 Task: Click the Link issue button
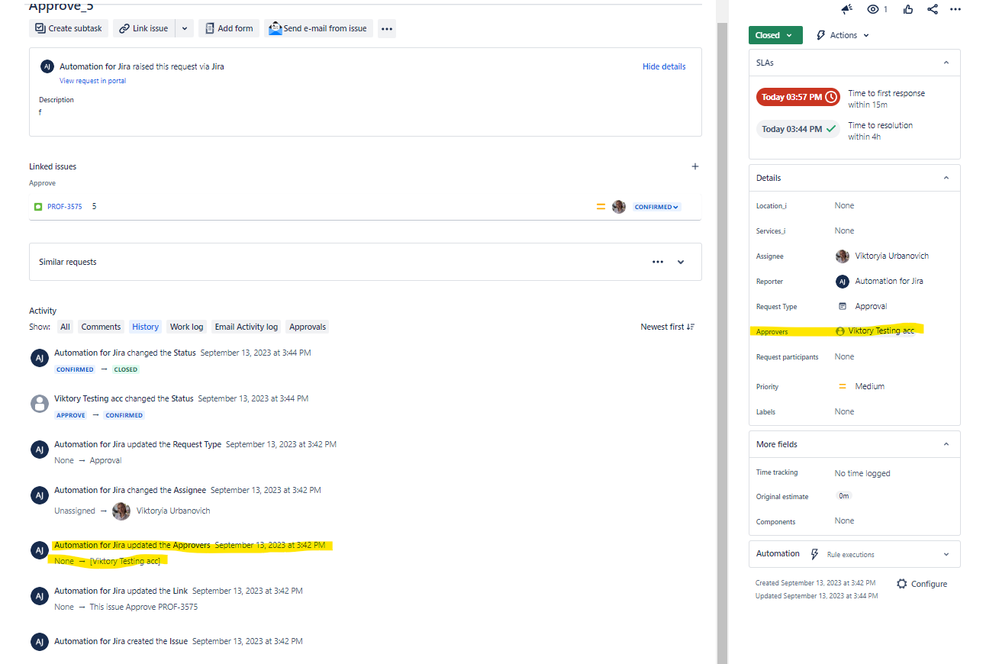coord(144,29)
